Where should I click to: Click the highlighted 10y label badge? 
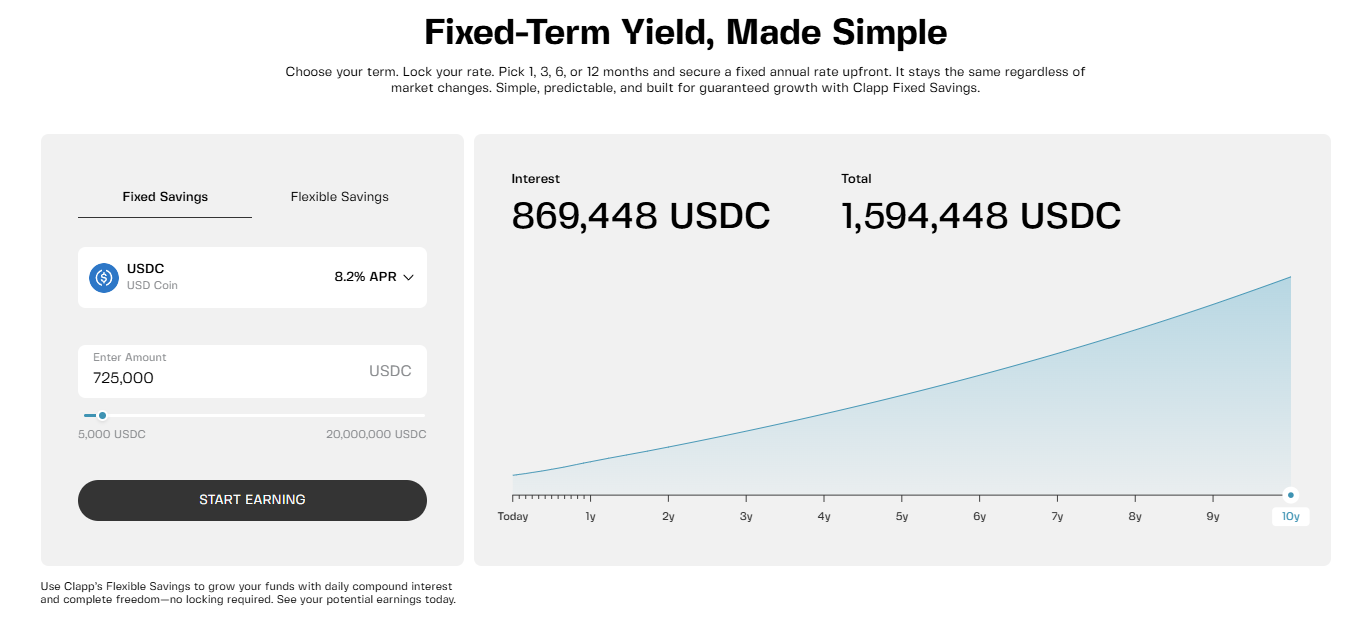click(x=1291, y=516)
